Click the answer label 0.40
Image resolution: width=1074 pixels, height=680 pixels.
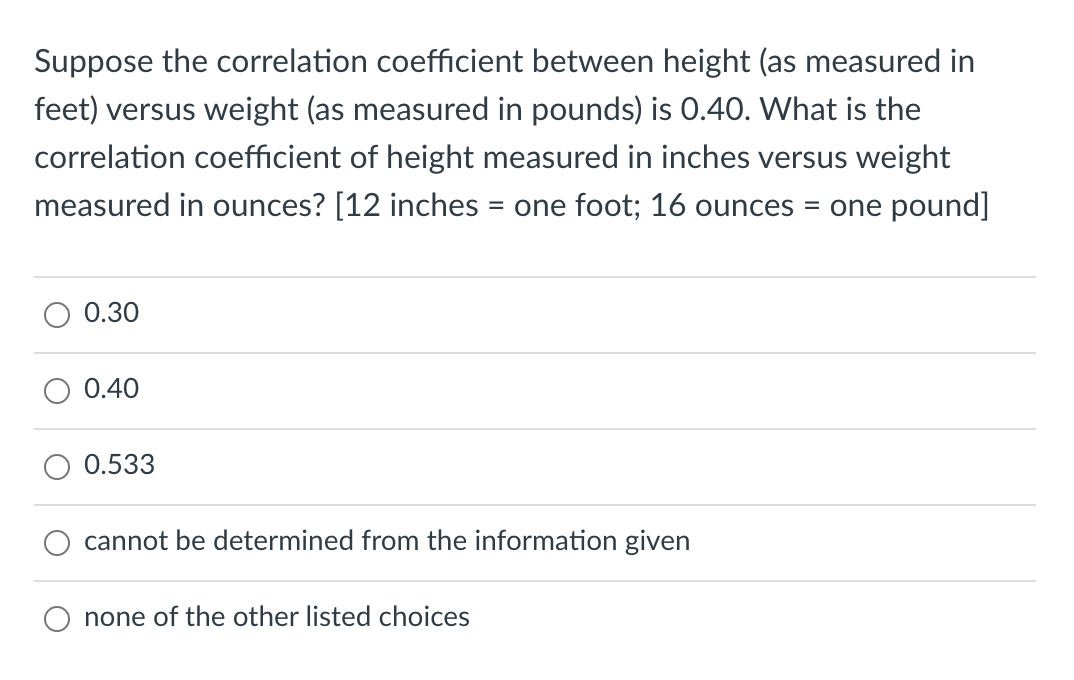point(111,388)
